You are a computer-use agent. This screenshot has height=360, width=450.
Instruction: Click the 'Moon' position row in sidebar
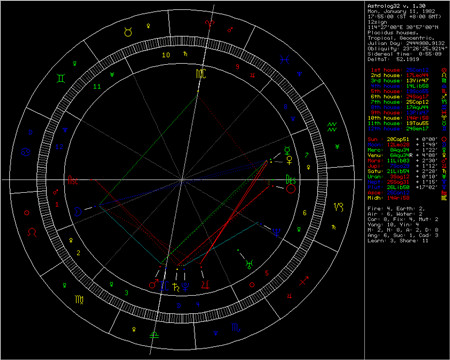coord(403,145)
